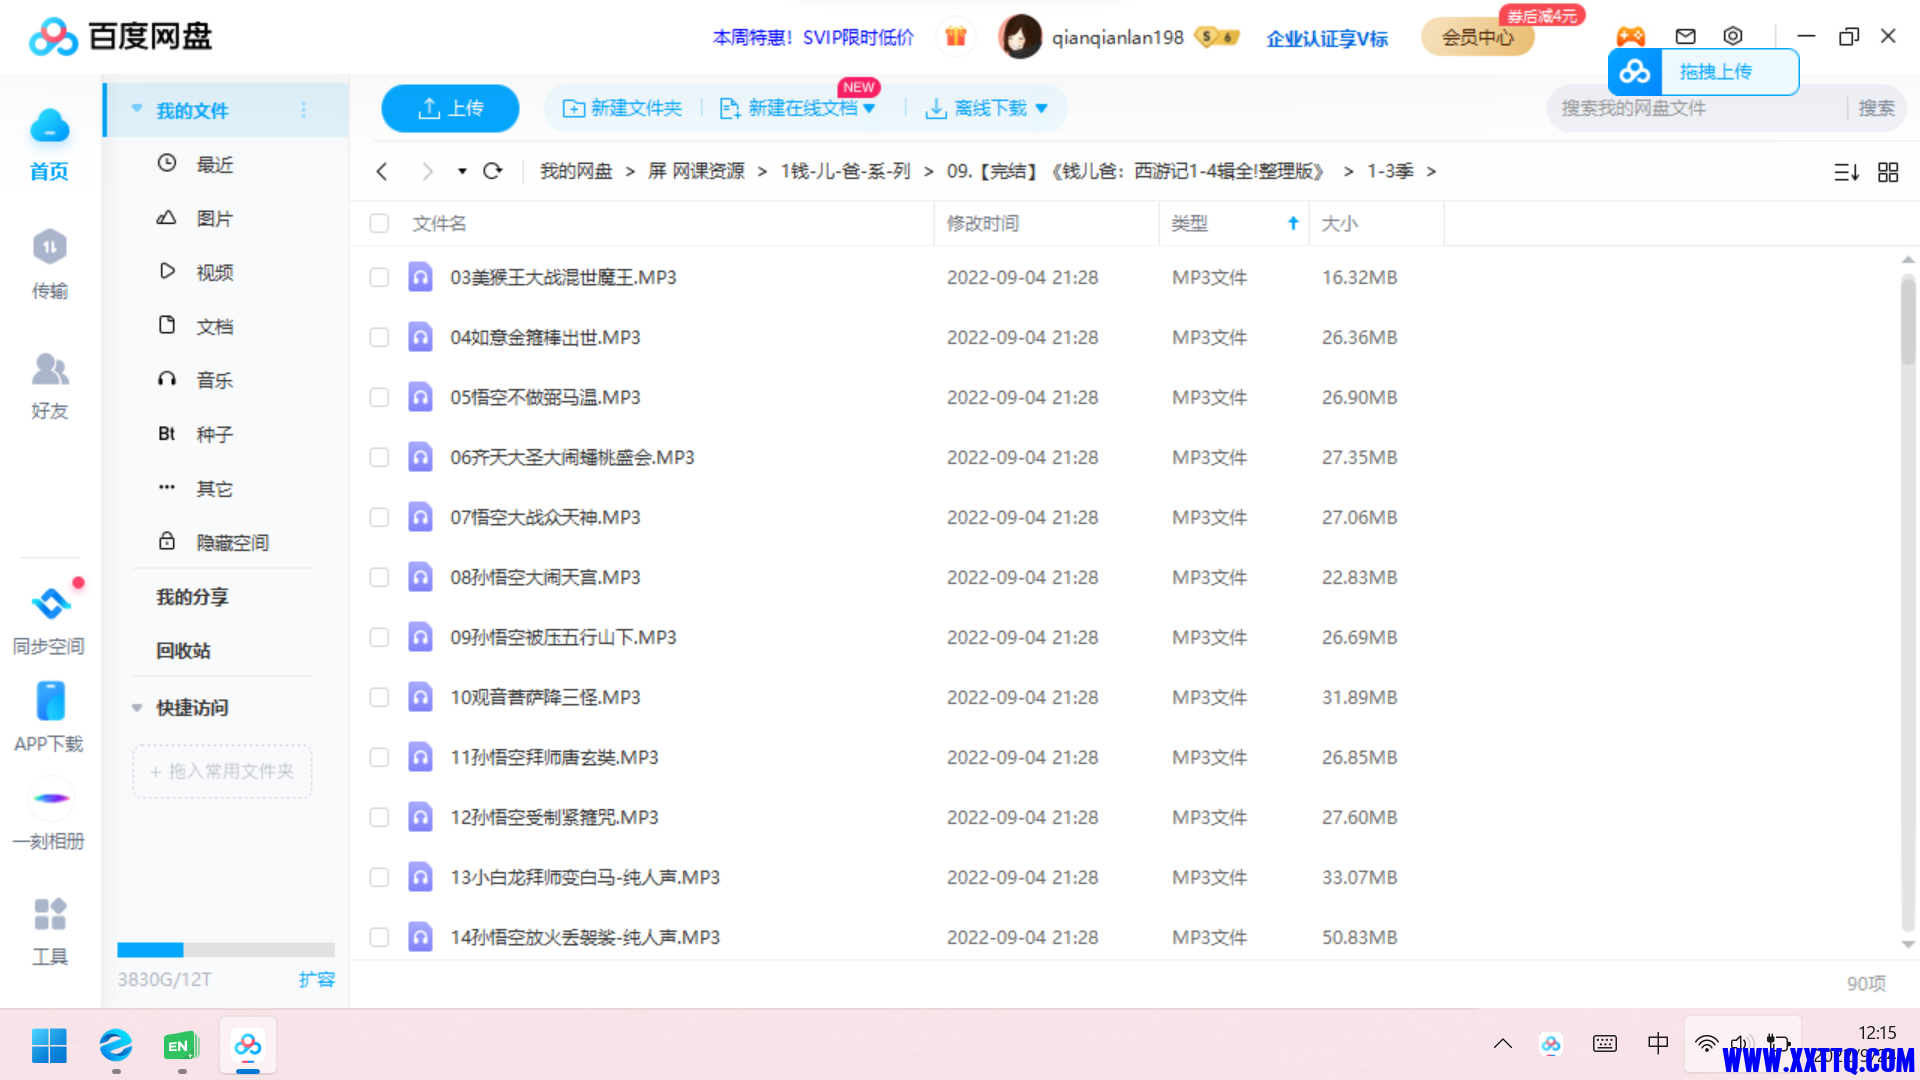The image size is (1920, 1080).
Task: Toggle the select-all files checkbox
Action: click(x=379, y=223)
